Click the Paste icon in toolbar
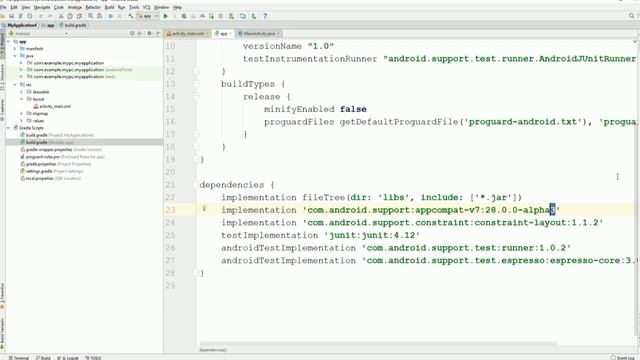Screen dimensions: 640x360 click(x=79, y=16)
